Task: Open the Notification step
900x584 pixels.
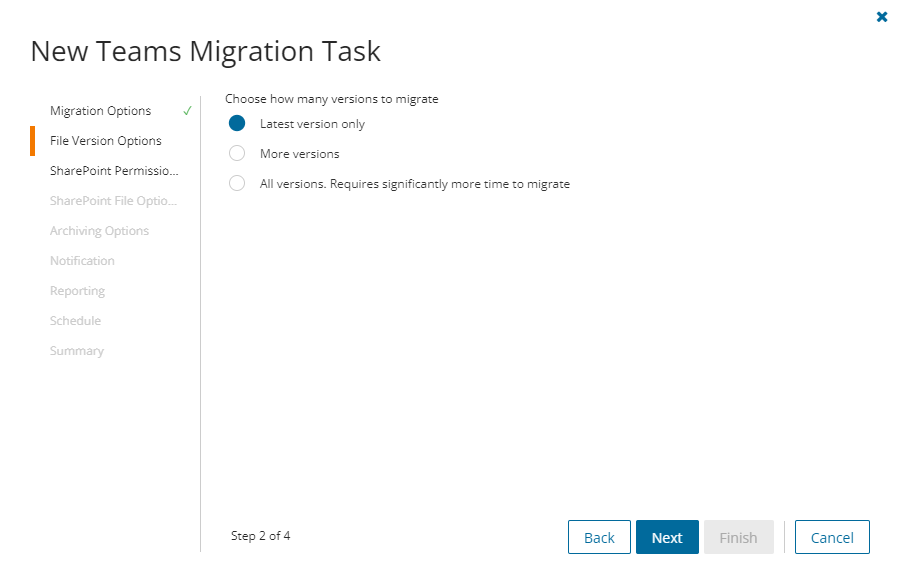Action: (x=82, y=261)
